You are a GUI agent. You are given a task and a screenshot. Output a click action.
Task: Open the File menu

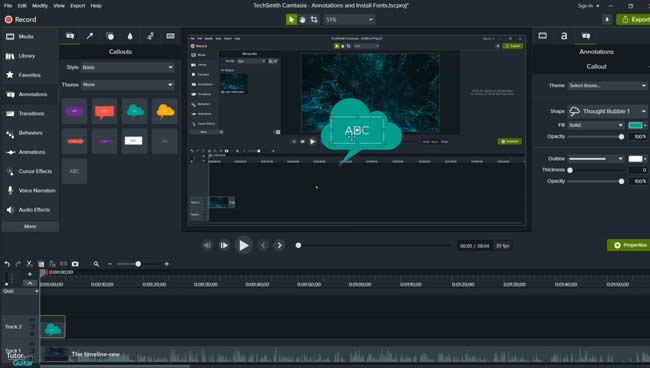coord(8,6)
